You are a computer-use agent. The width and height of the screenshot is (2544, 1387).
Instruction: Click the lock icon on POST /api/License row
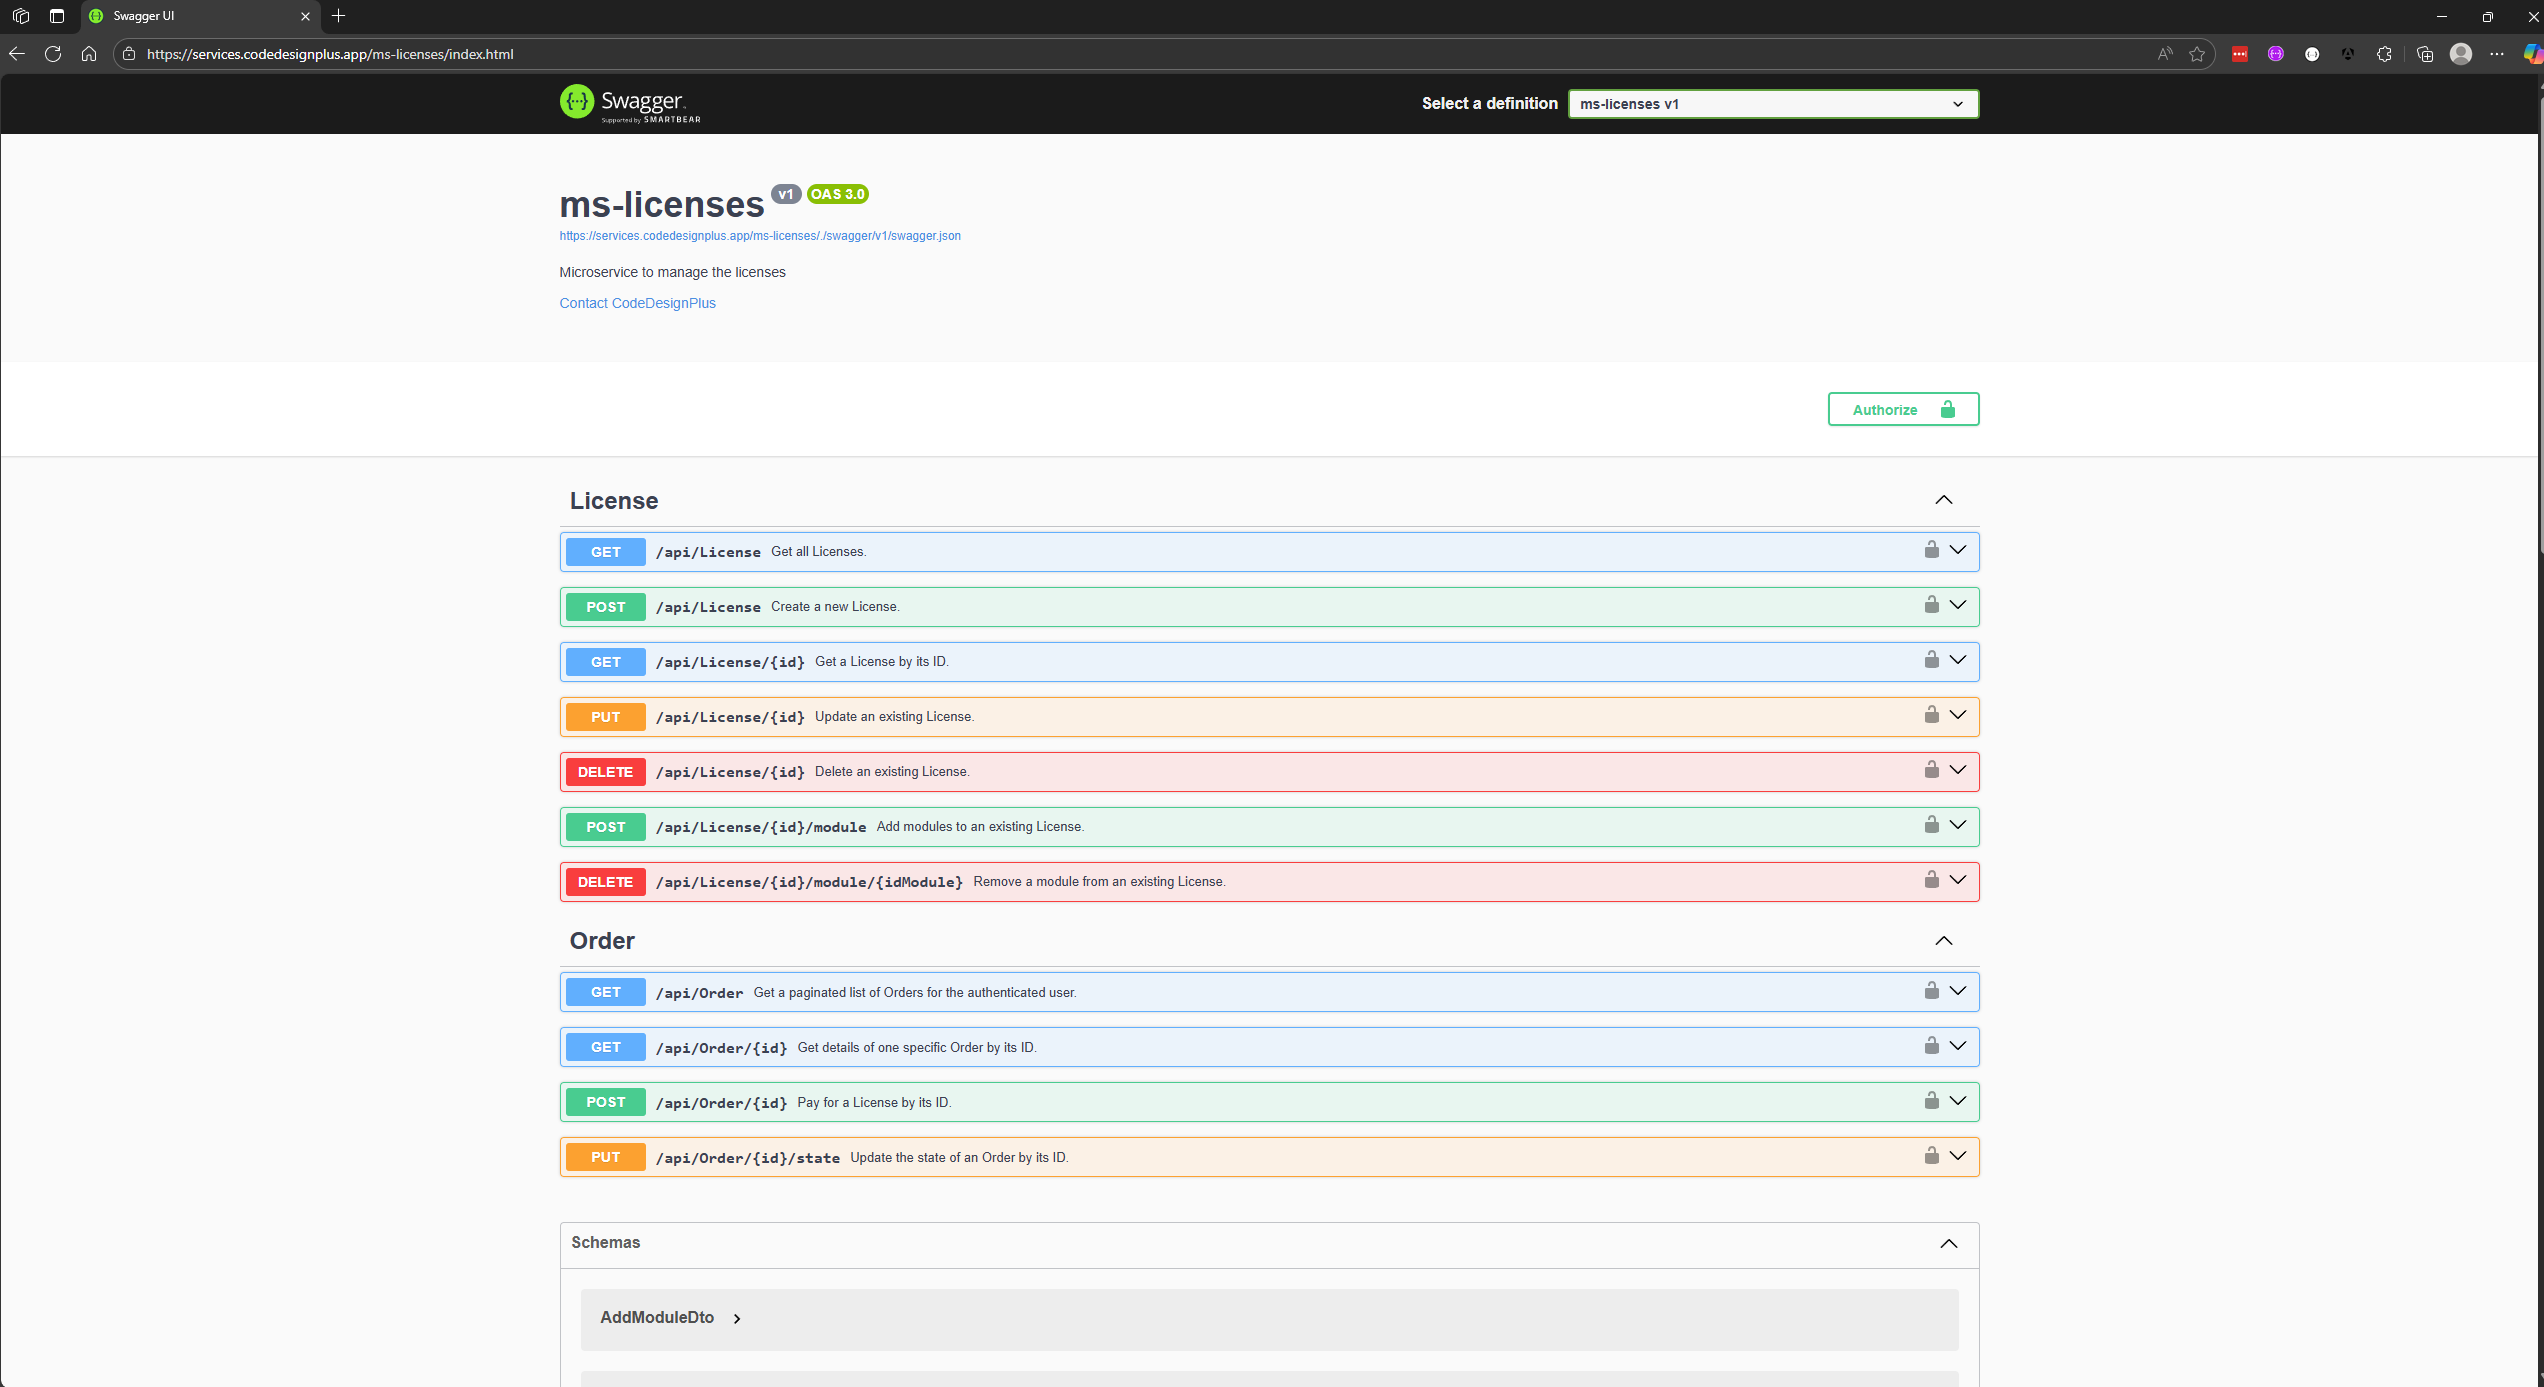1931,605
